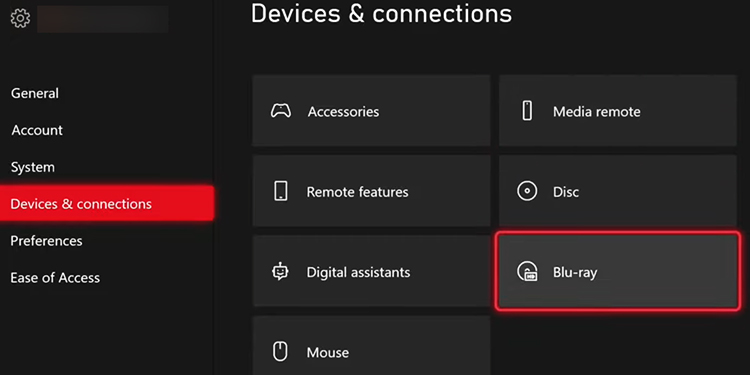Image resolution: width=750 pixels, height=375 pixels.
Task: Click the disc icon beside Disc
Action: click(527, 191)
